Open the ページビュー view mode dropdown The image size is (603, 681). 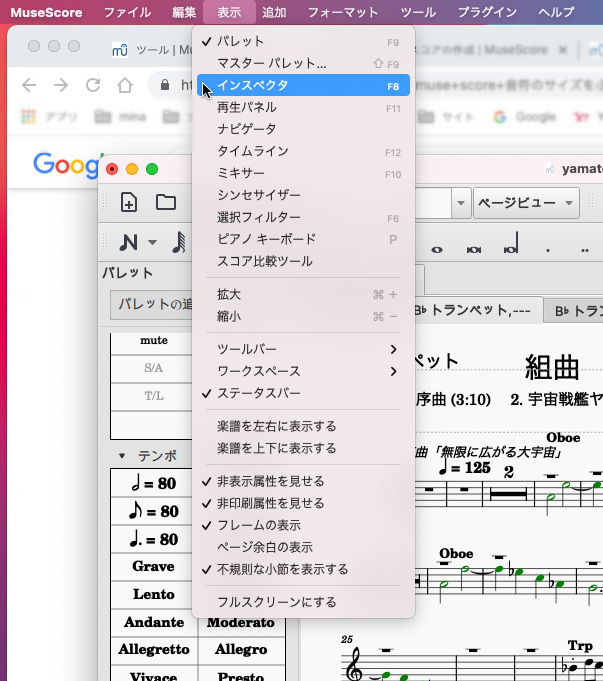point(526,202)
